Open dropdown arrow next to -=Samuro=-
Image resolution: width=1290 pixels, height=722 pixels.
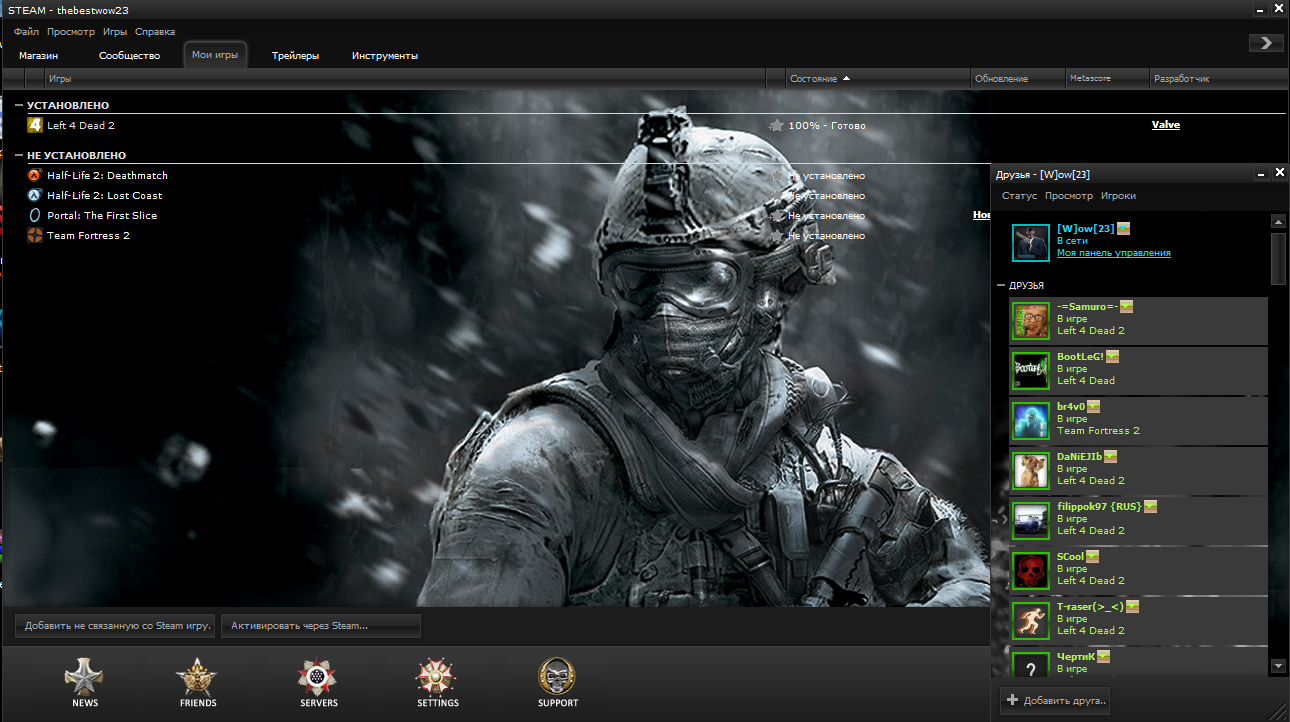pyautogui.click(x=1126, y=307)
